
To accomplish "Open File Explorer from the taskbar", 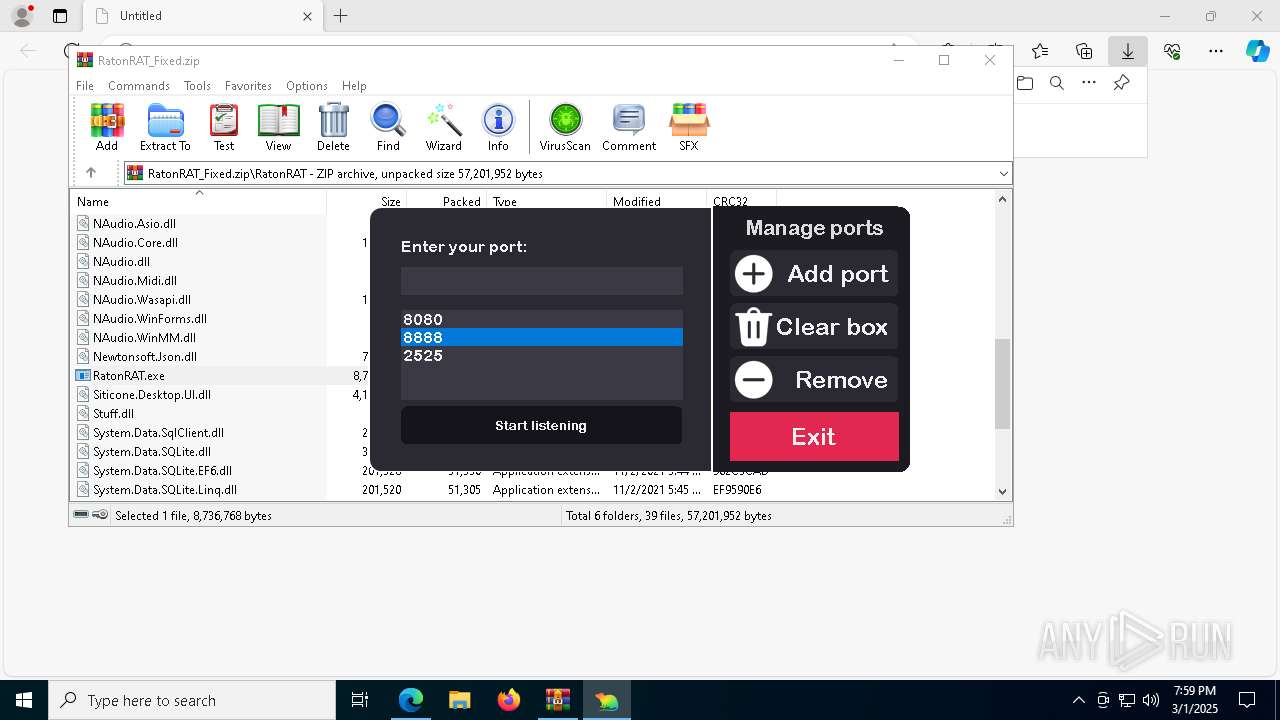I will [460, 700].
